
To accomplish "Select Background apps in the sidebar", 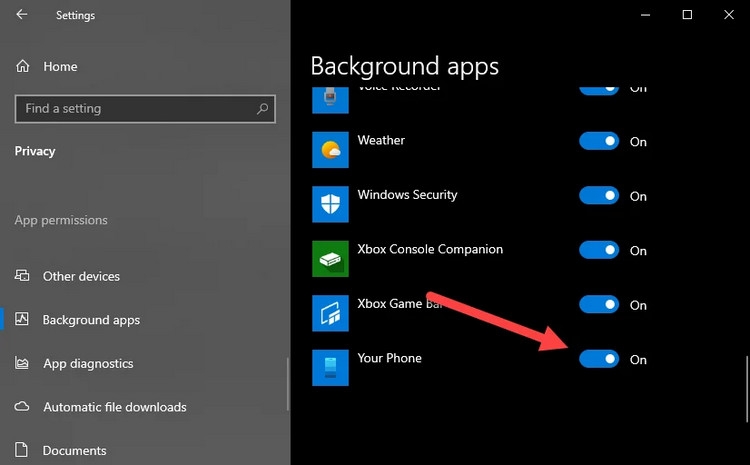I will (91, 320).
